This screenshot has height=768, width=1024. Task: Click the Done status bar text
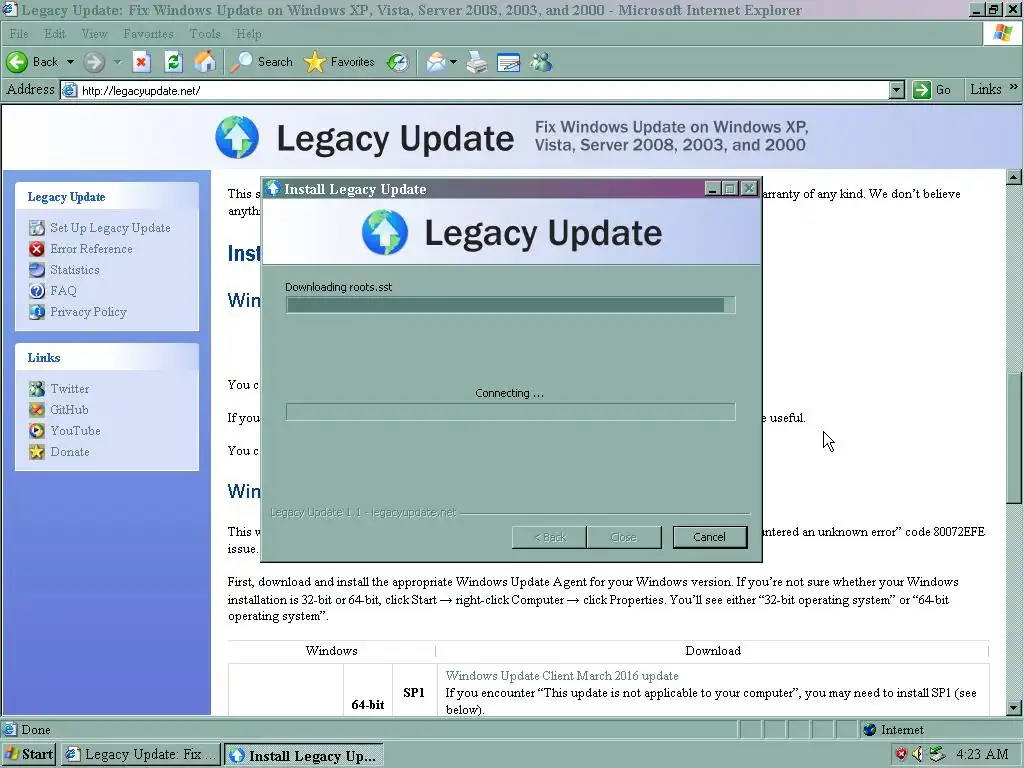[36, 729]
